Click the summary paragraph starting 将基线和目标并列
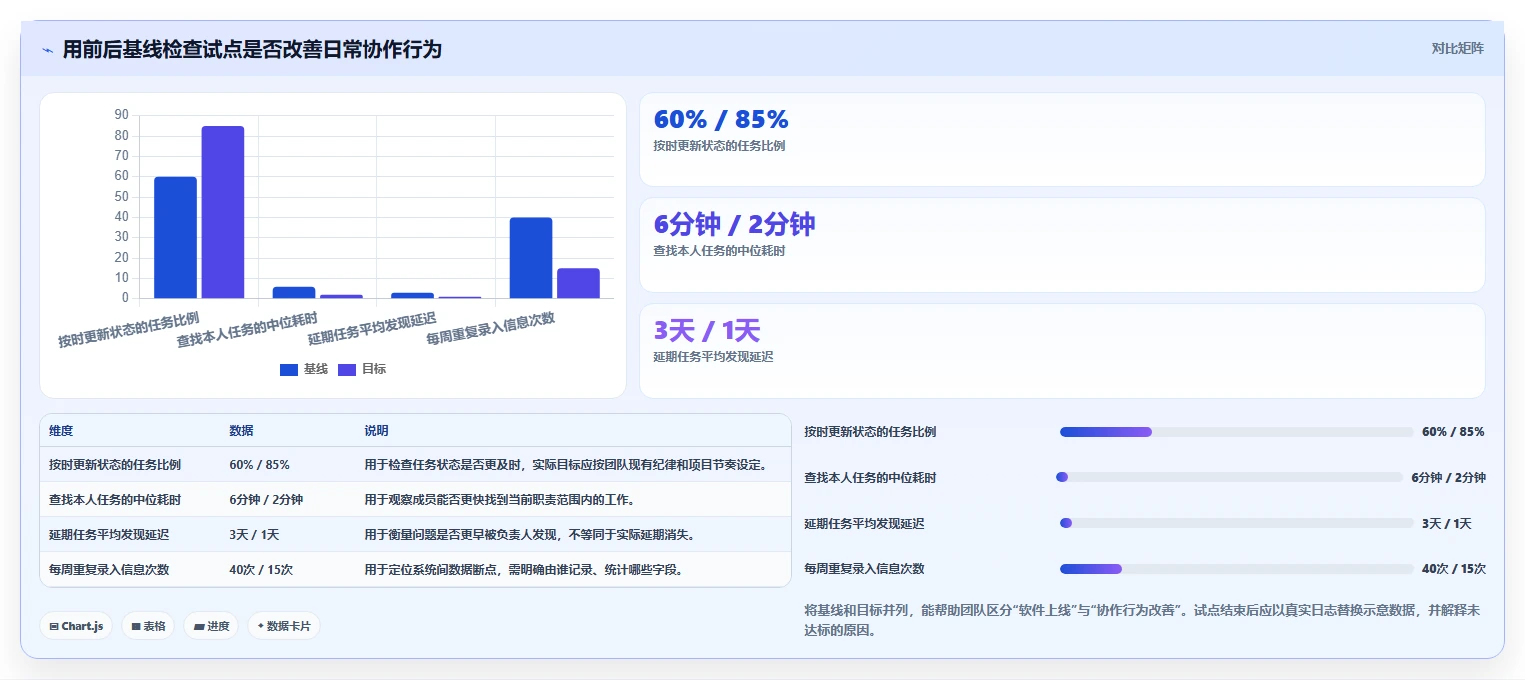This screenshot has height=680, width=1525. point(1142,620)
